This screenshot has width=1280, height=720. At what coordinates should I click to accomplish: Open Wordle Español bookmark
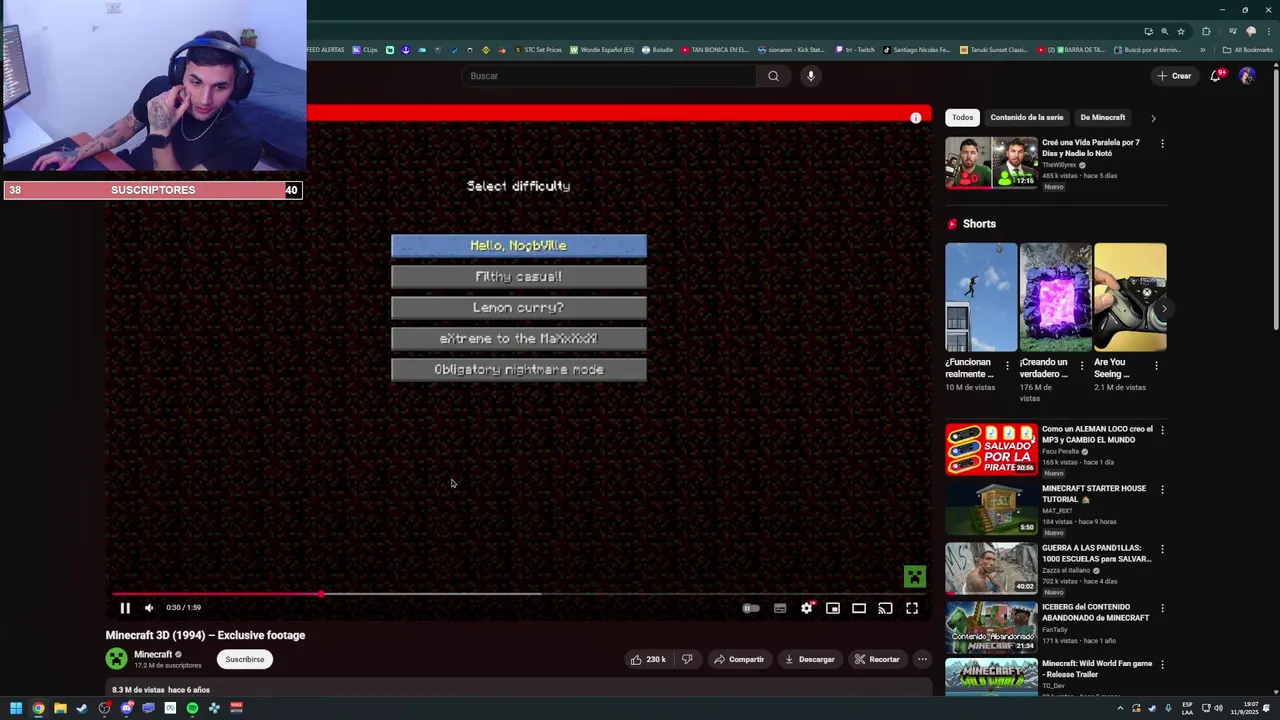click(x=602, y=50)
